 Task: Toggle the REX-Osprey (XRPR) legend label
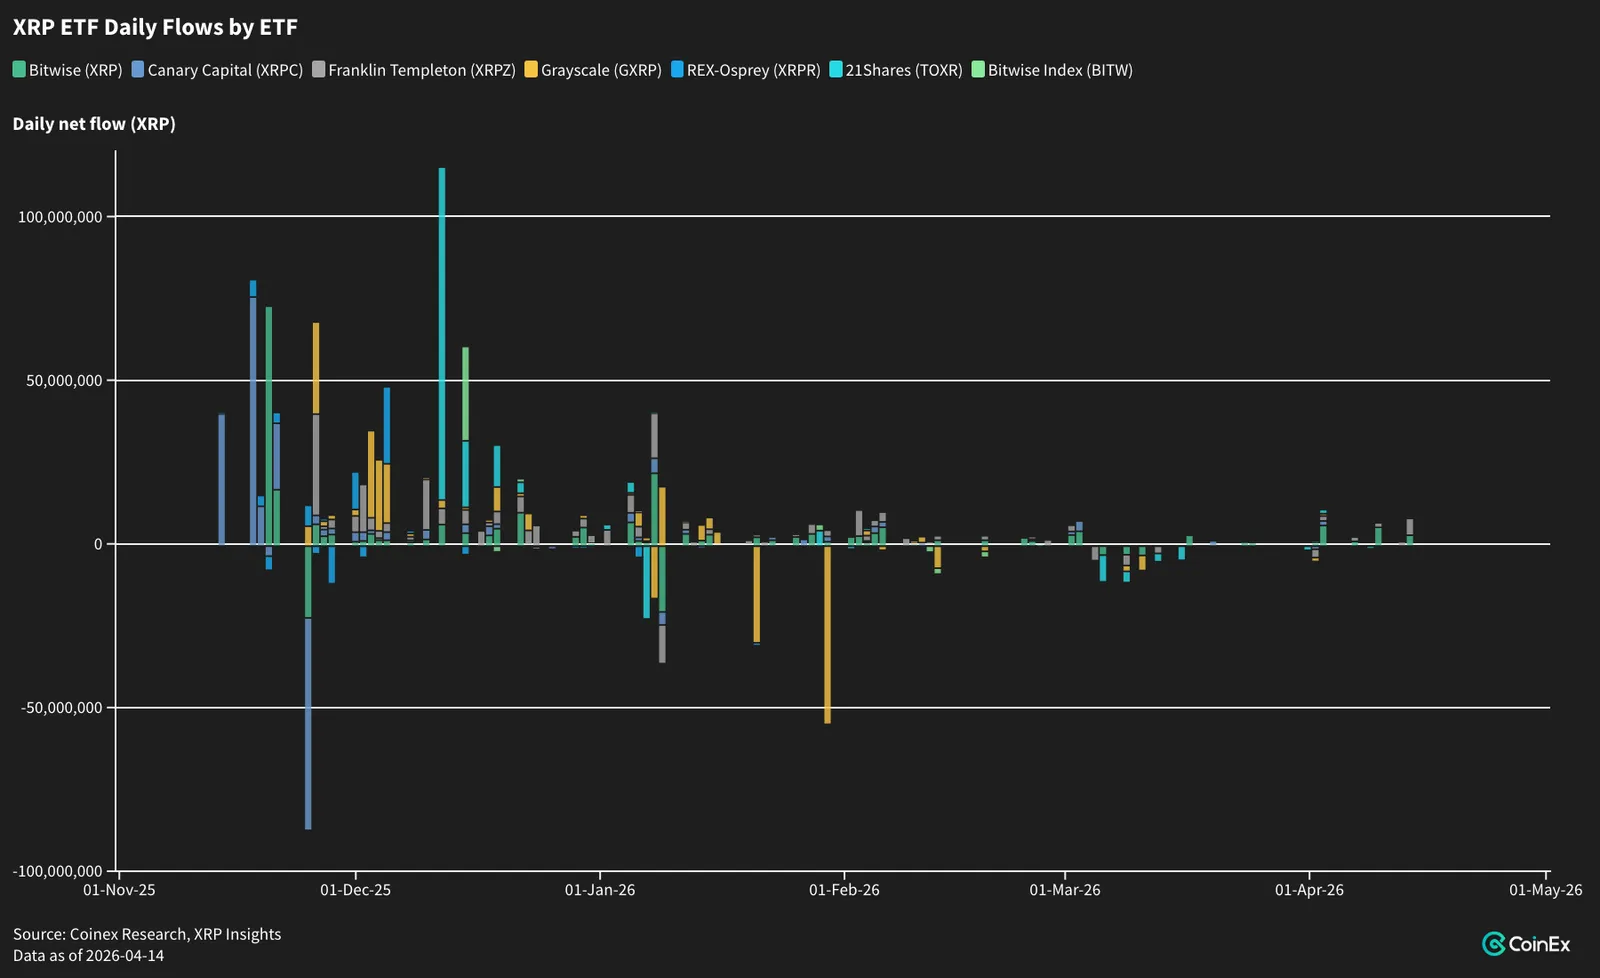coord(753,70)
